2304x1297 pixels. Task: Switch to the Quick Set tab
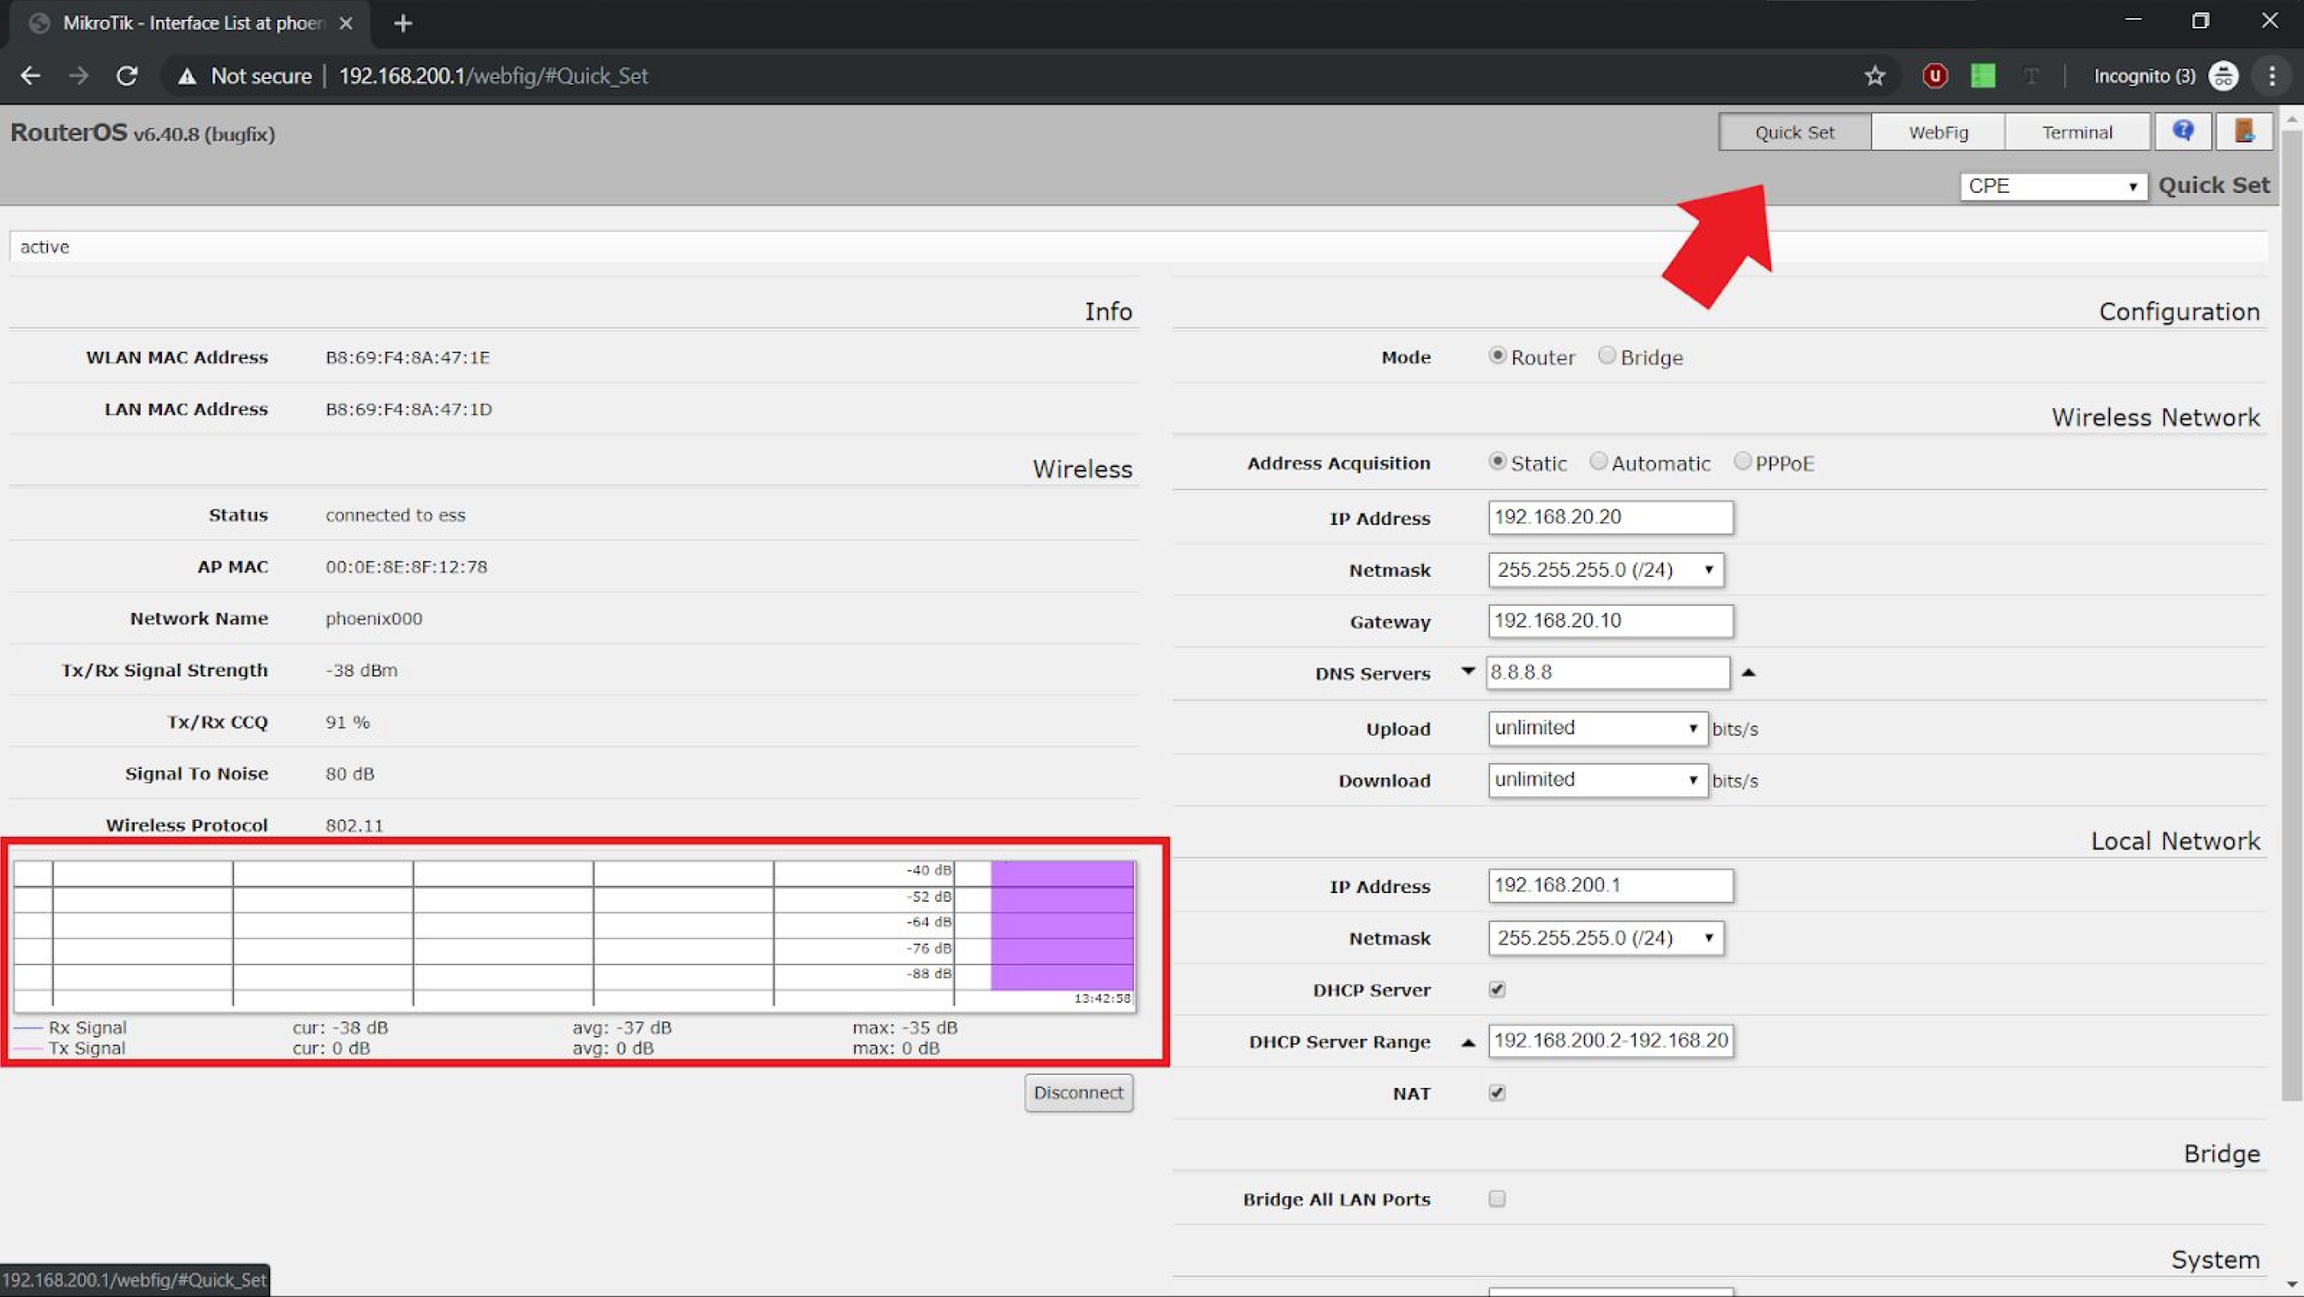point(1795,132)
